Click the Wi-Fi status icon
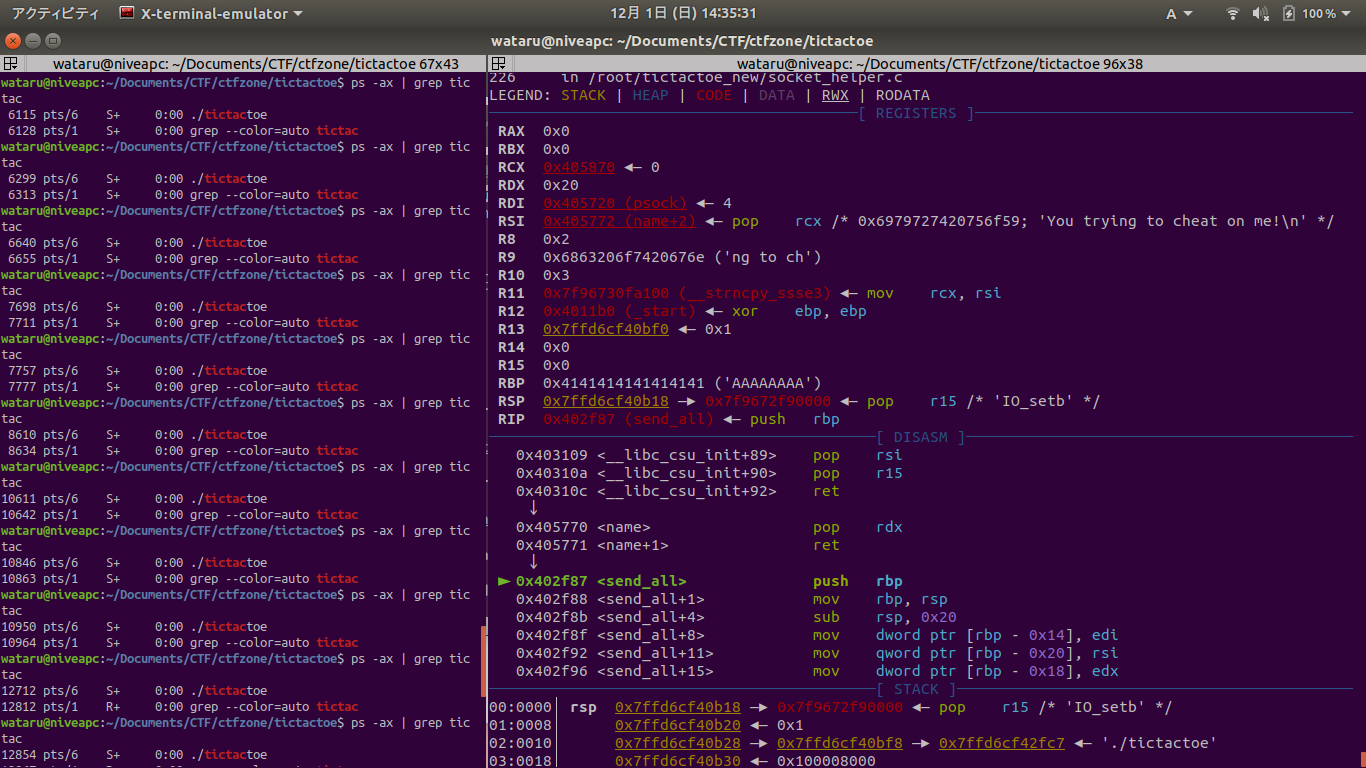Screen dimensions: 1366x768 (x=1233, y=13)
